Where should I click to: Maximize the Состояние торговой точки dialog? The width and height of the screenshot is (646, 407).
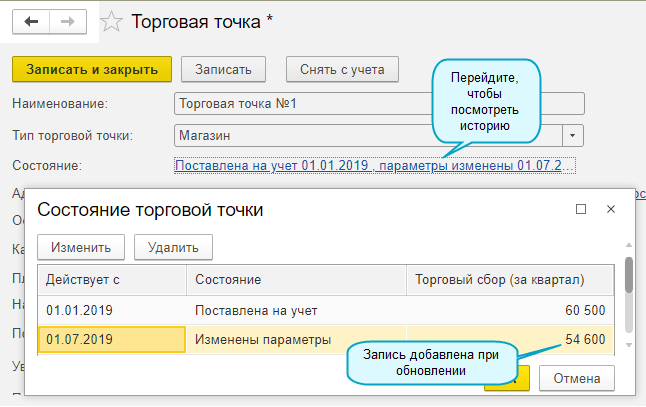[x=581, y=210]
